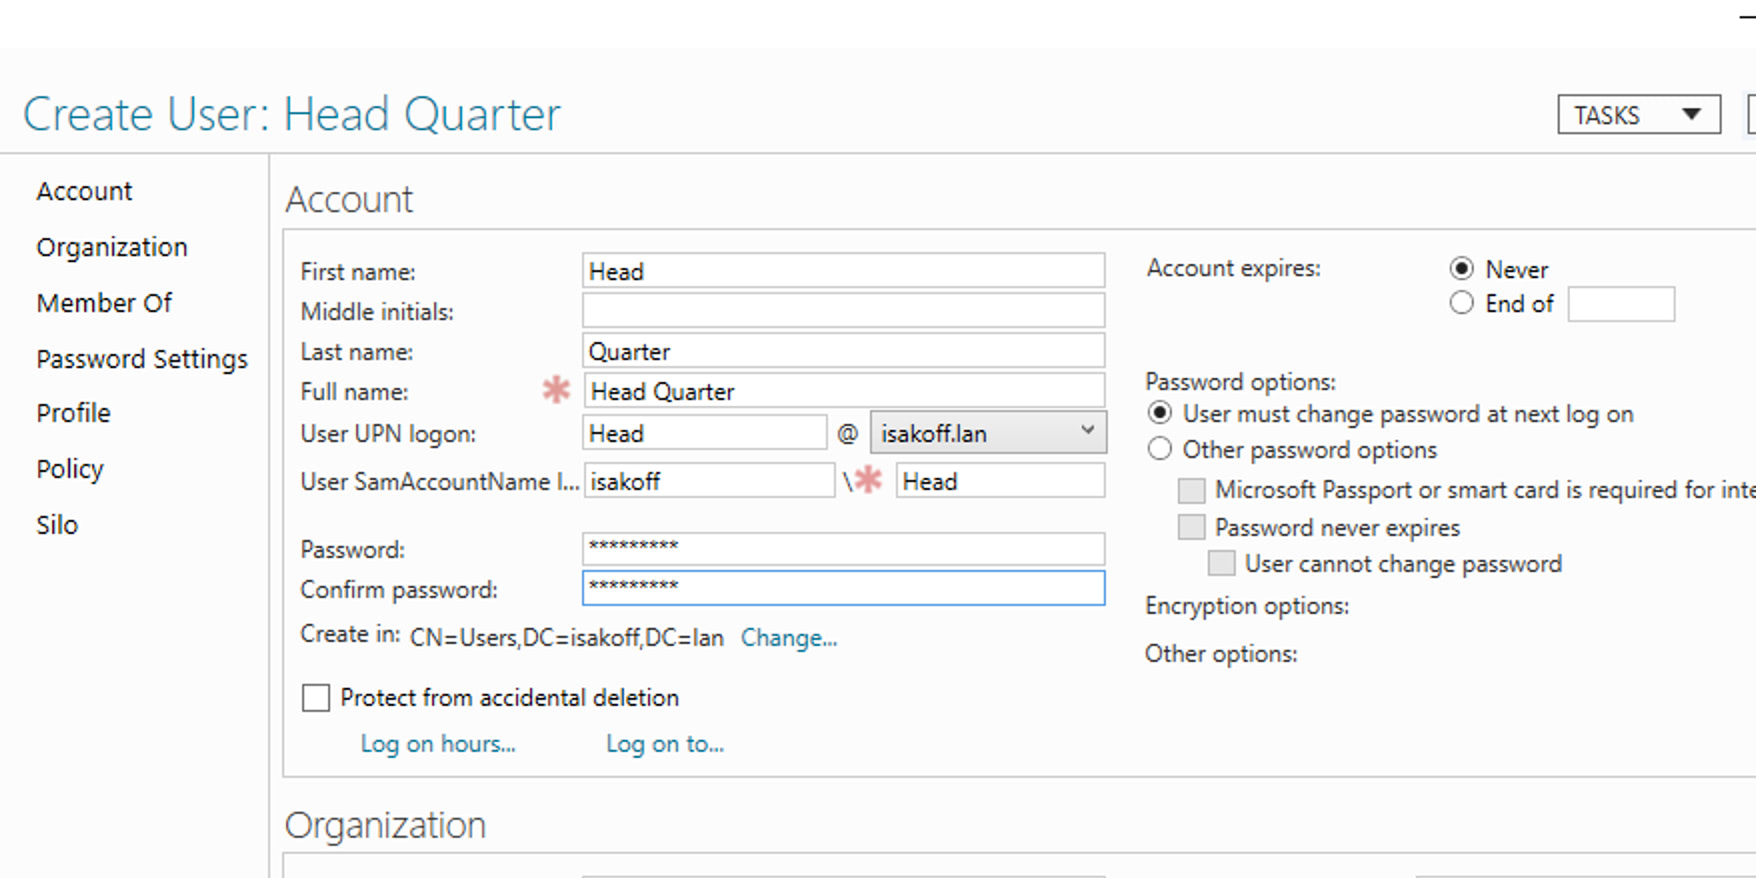Screen dimensions: 1756x878
Task: Select the Never account expires option
Action: (1461, 269)
